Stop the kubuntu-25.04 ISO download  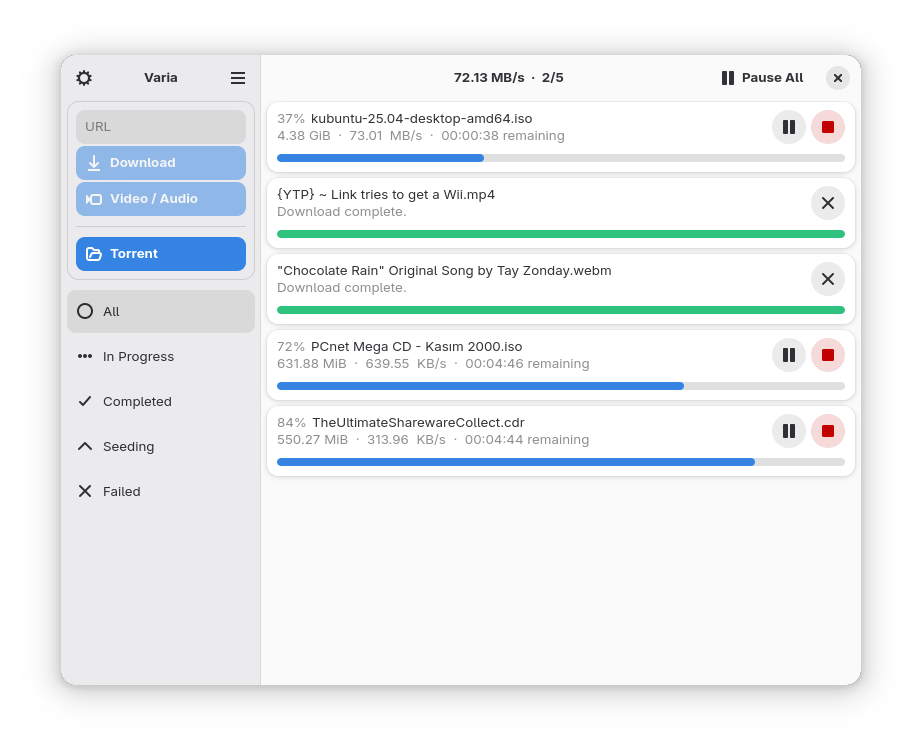tap(828, 127)
